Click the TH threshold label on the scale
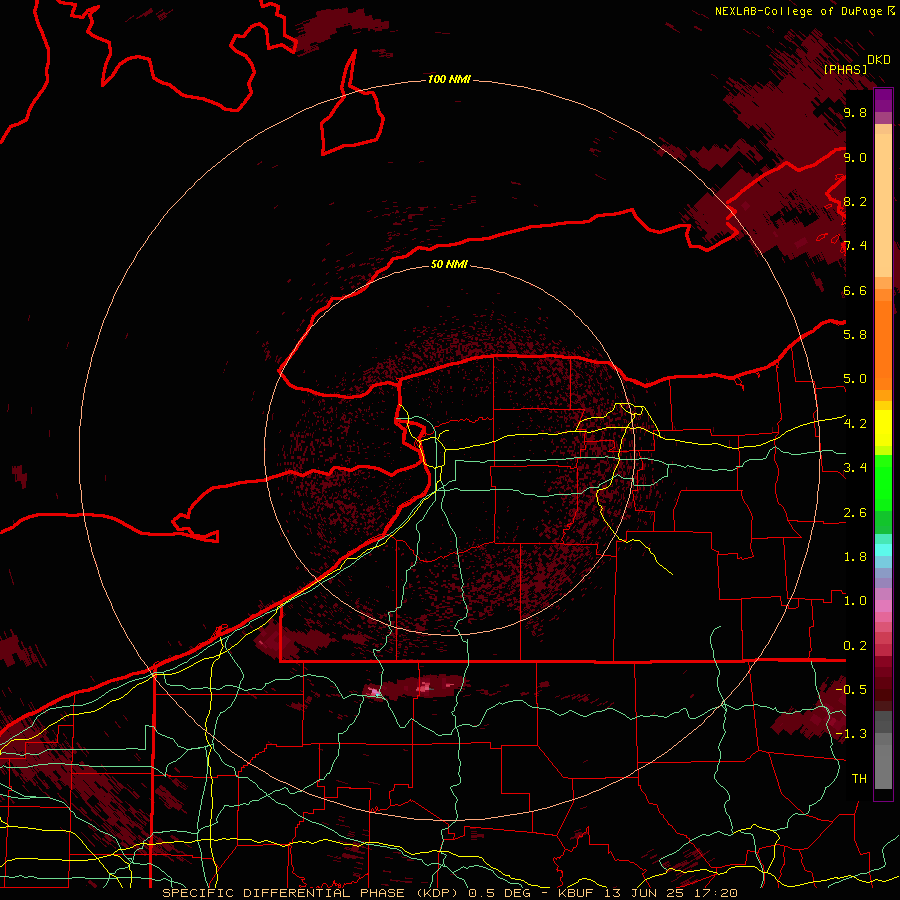Image resolution: width=900 pixels, height=900 pixels. [859, 779]
